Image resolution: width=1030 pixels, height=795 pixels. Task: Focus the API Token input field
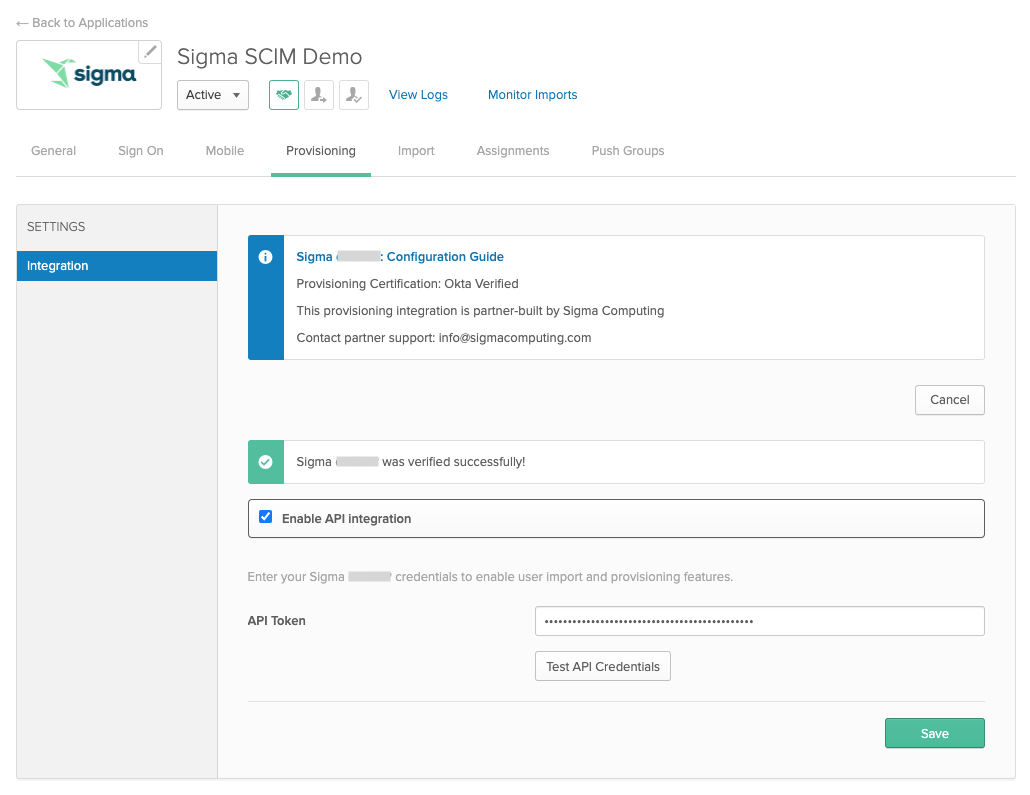(759, 622)
